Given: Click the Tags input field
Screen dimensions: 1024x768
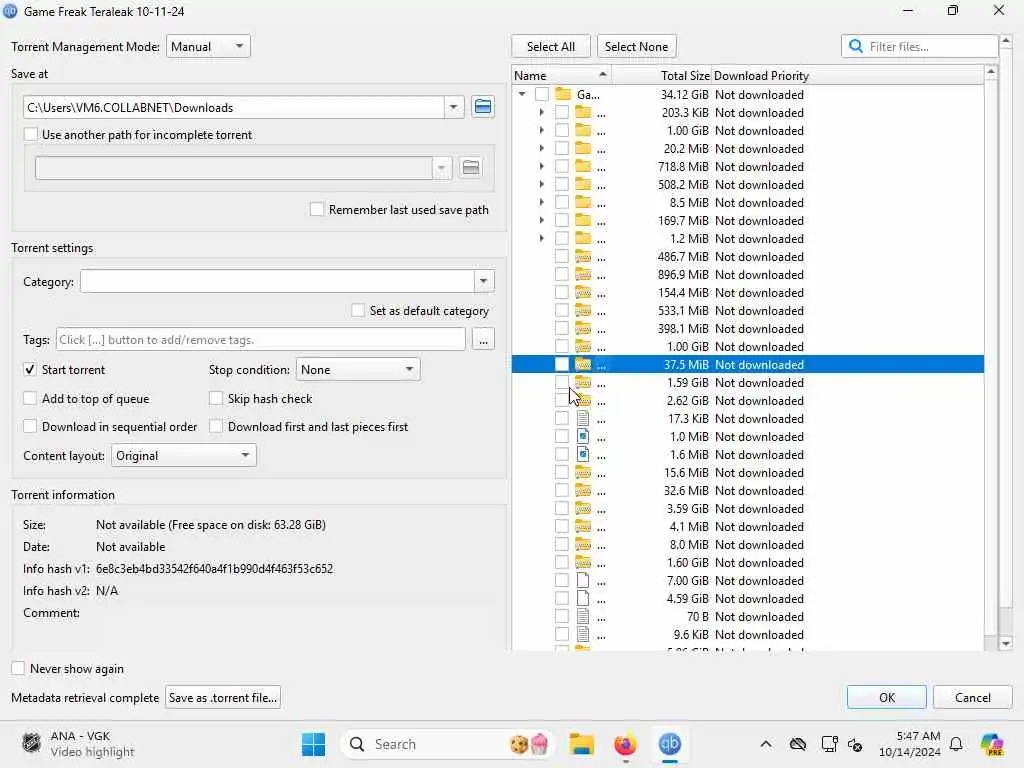Looking at the screenshot, I should [x=261, y=340].
